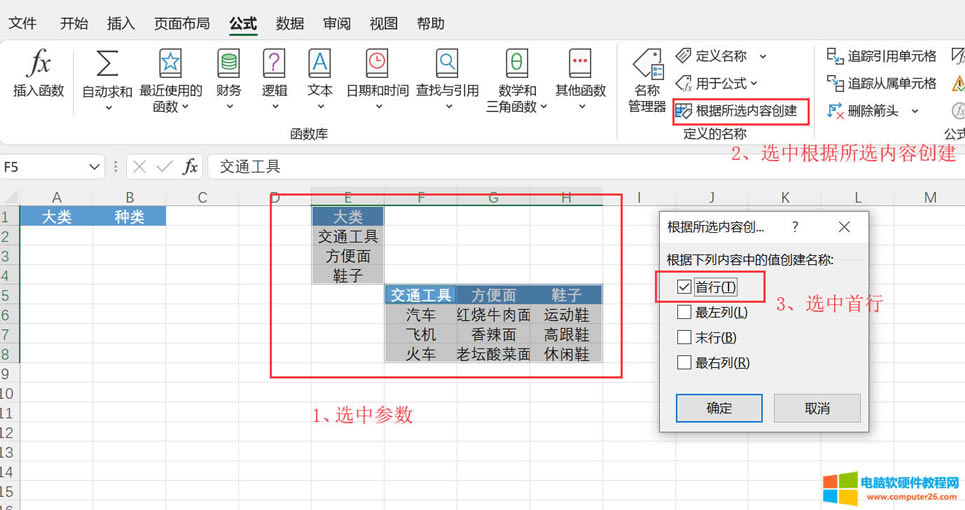
Task: Open the Logical functions icon
Action: pos(274,64)
